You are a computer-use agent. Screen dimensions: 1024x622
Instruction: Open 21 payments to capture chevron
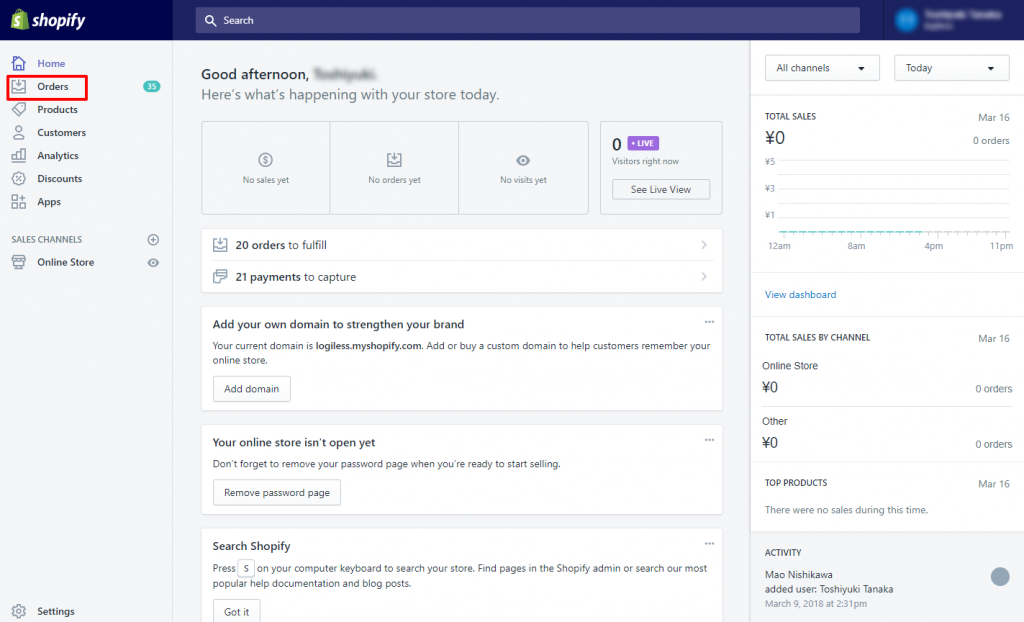point(704,276)
